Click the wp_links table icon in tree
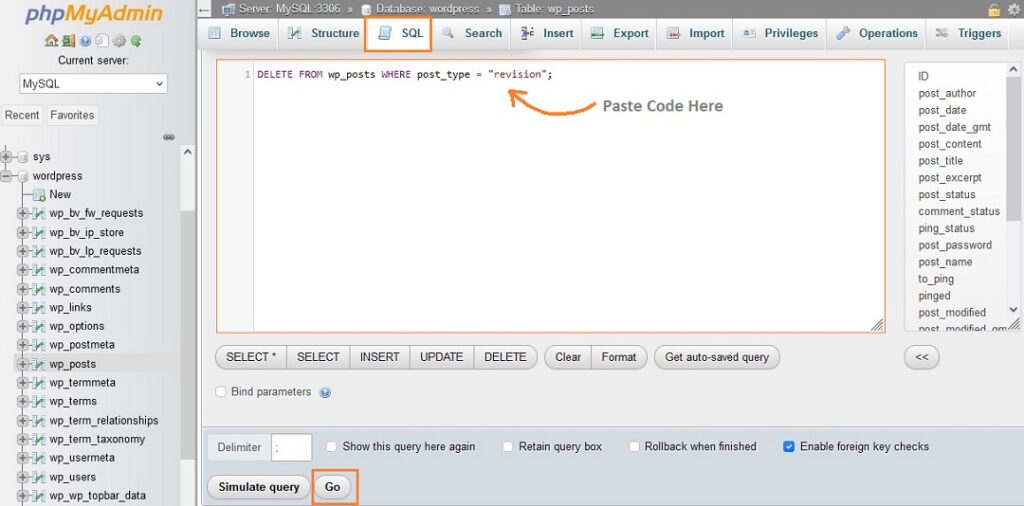The height and width of the screenshot is (506, 1024). tap(39, 307)
